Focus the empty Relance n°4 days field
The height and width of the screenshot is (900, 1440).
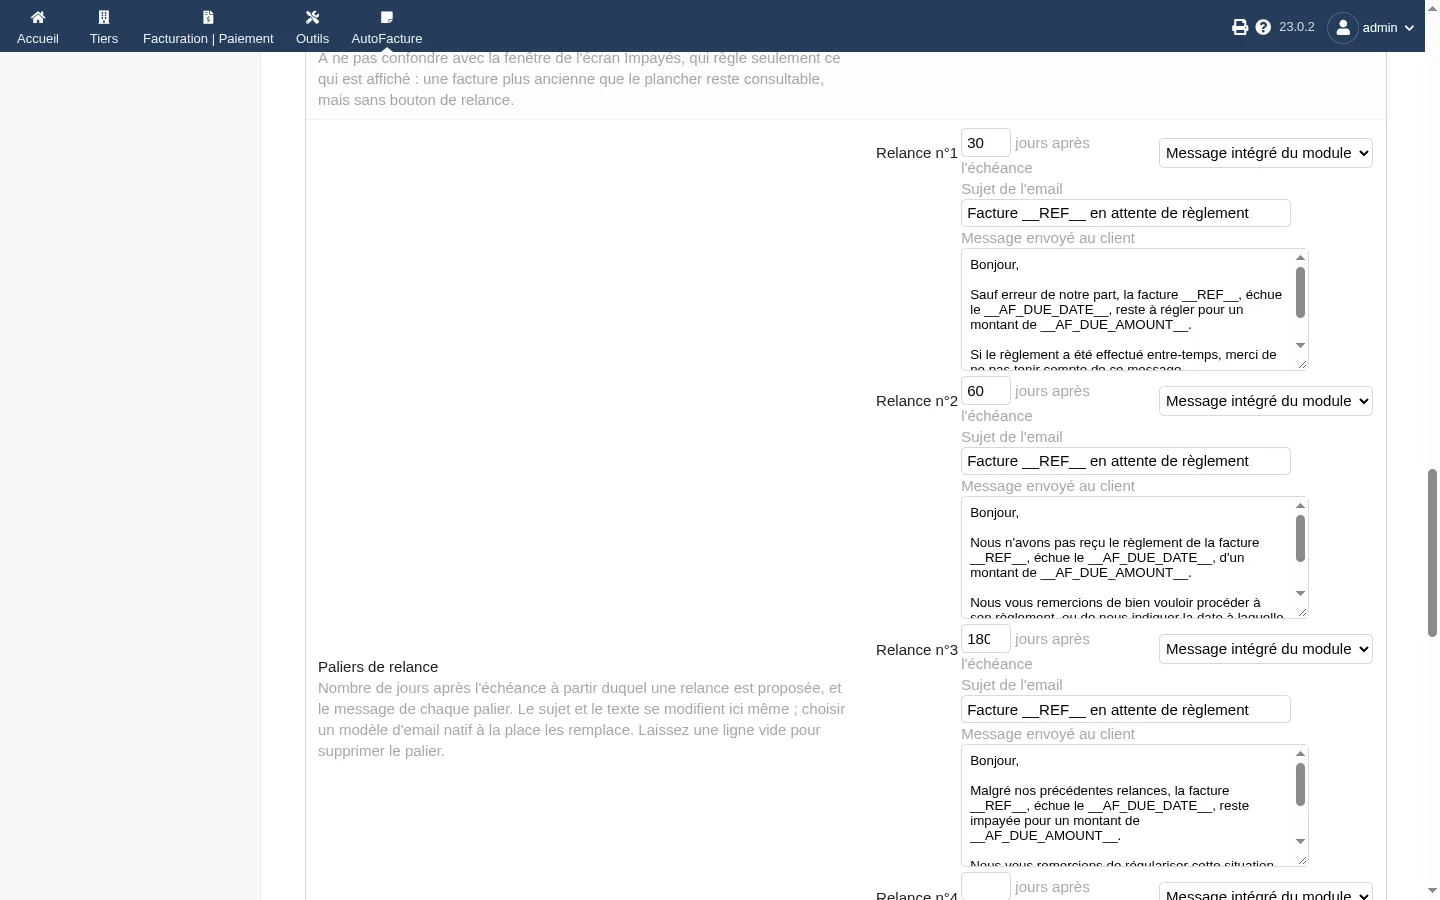(x=986, y=886)
